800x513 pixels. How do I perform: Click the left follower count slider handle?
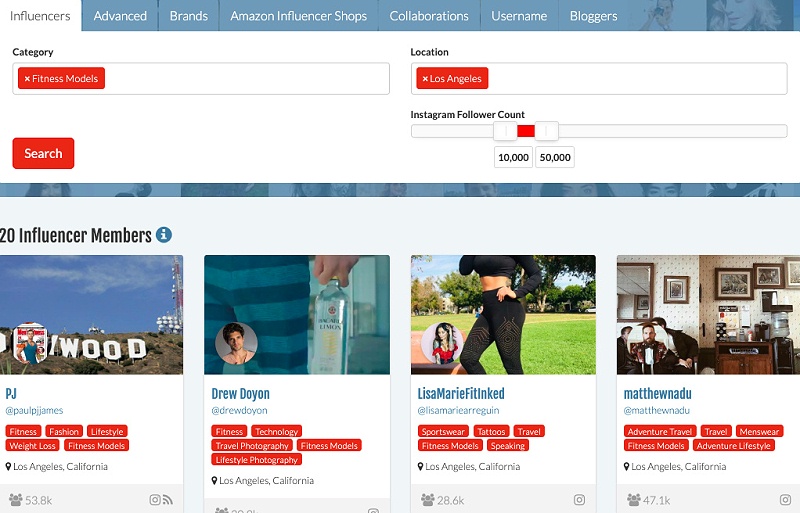tap(506, 131)
